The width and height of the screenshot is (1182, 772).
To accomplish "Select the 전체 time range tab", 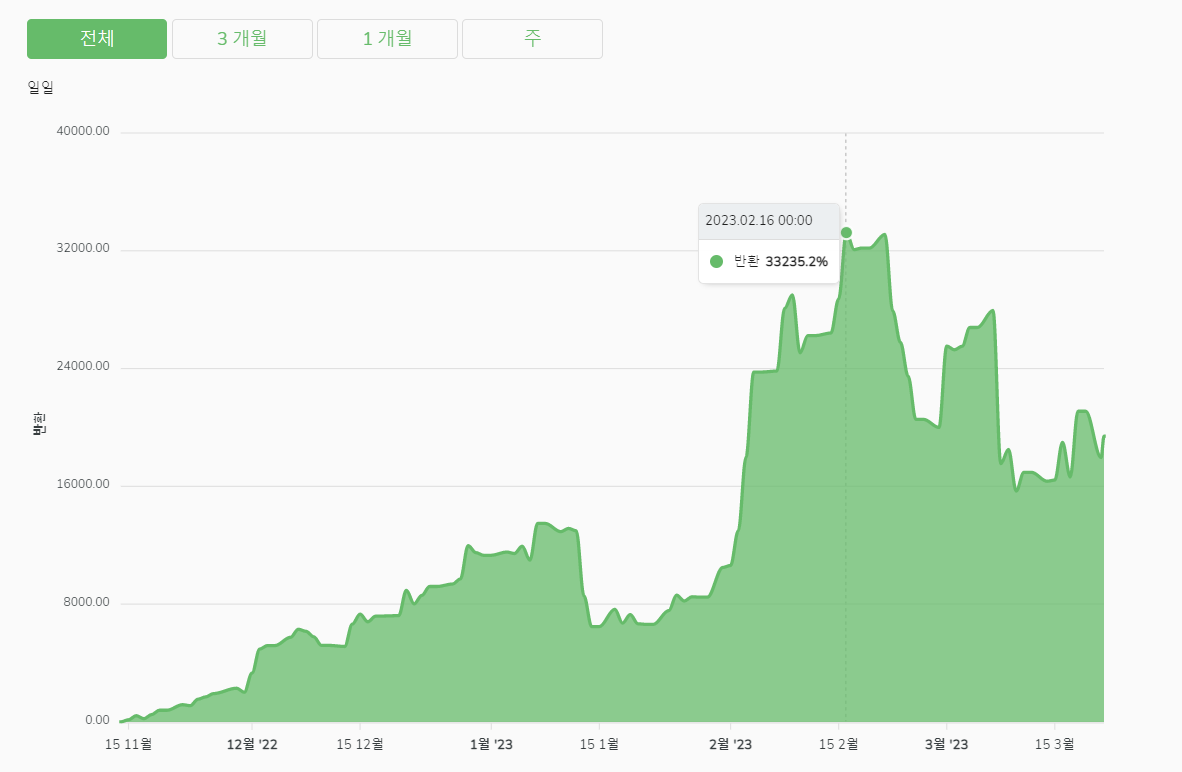I will click(97, 39).
